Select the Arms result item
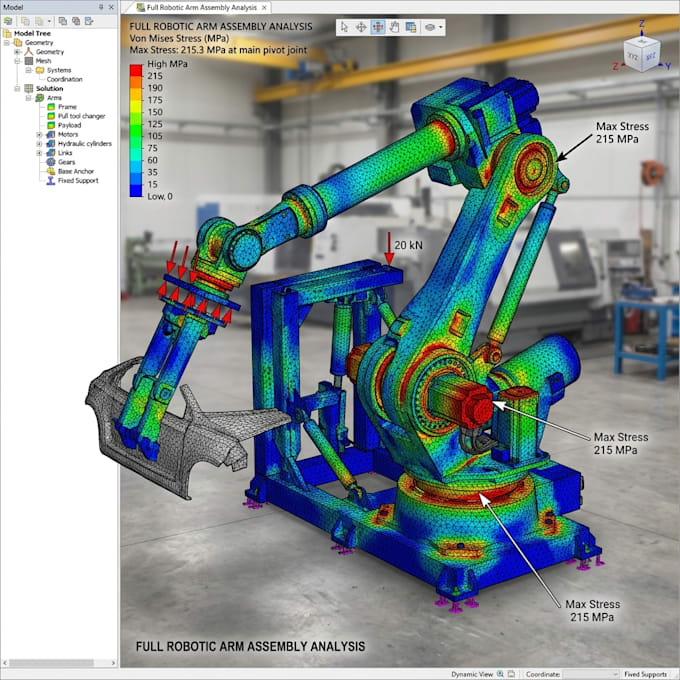680x680 pixels. (54, 98)
